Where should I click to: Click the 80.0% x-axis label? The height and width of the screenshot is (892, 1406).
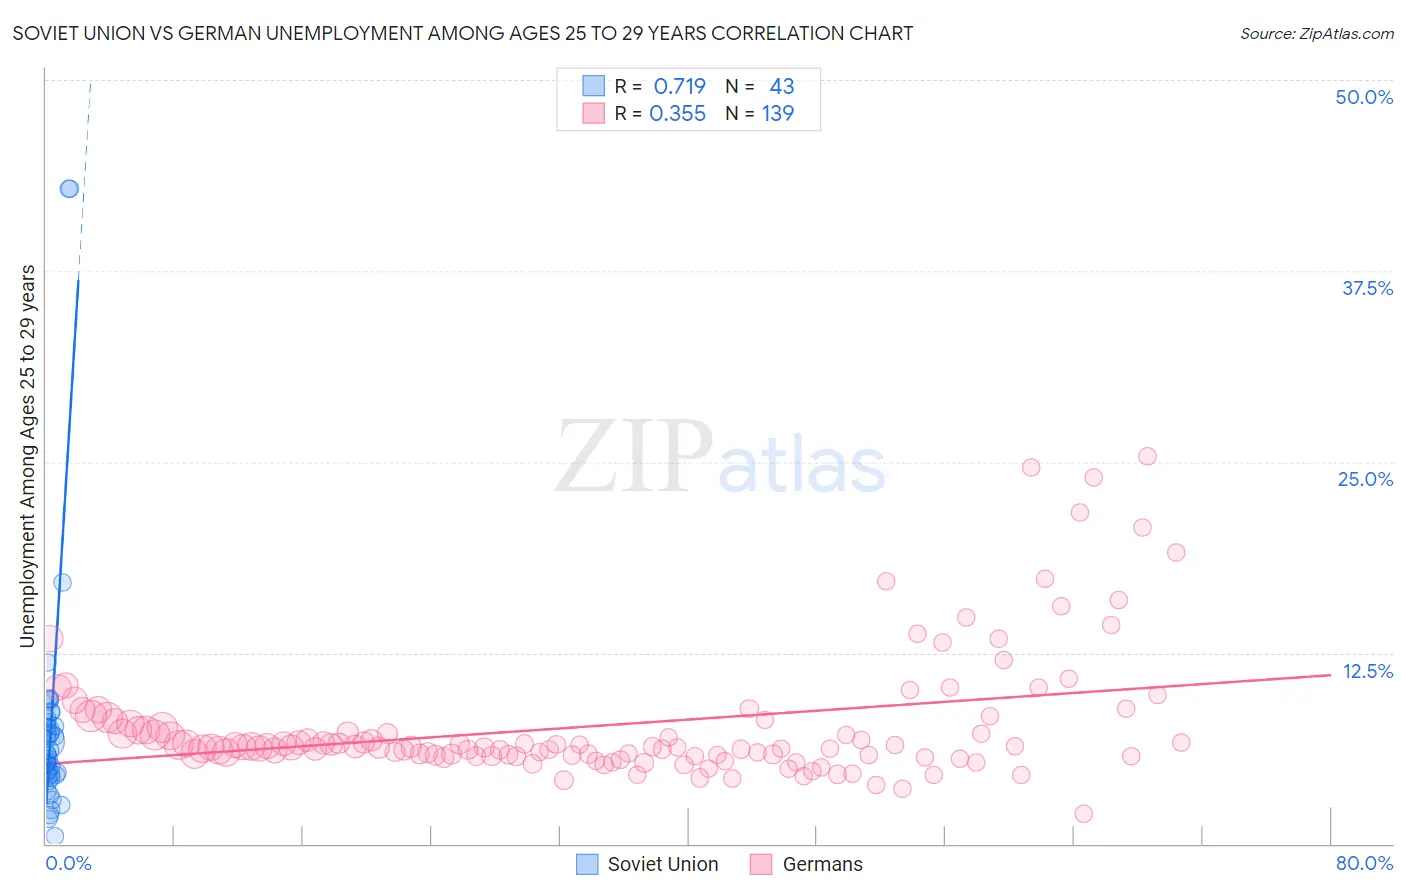point(1364,863)
